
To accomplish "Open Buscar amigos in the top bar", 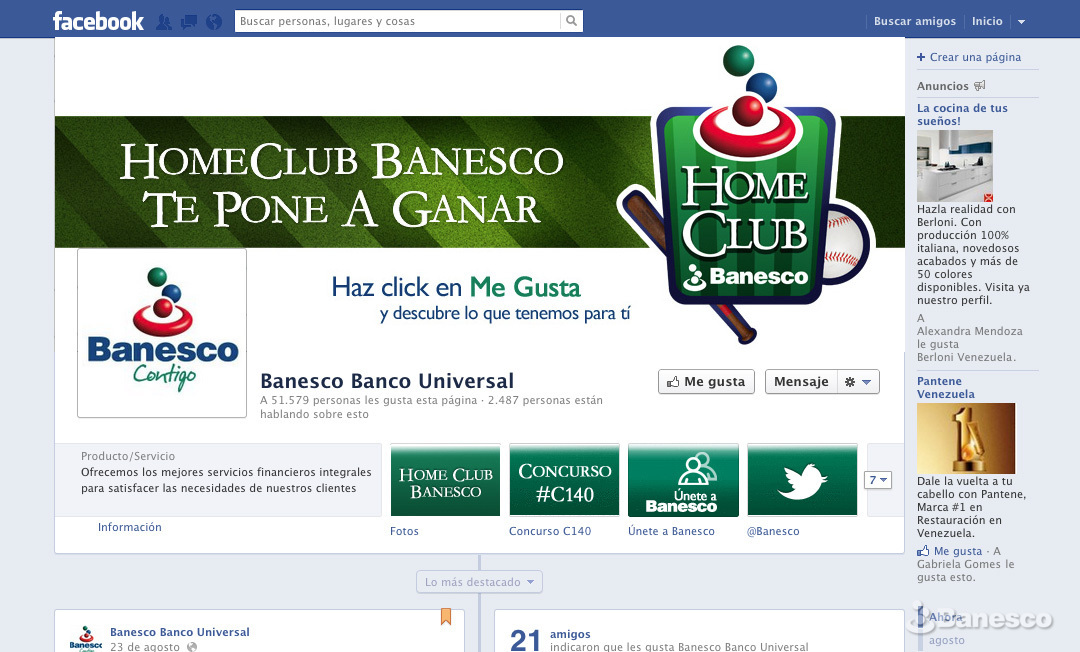I will (914, 21).
